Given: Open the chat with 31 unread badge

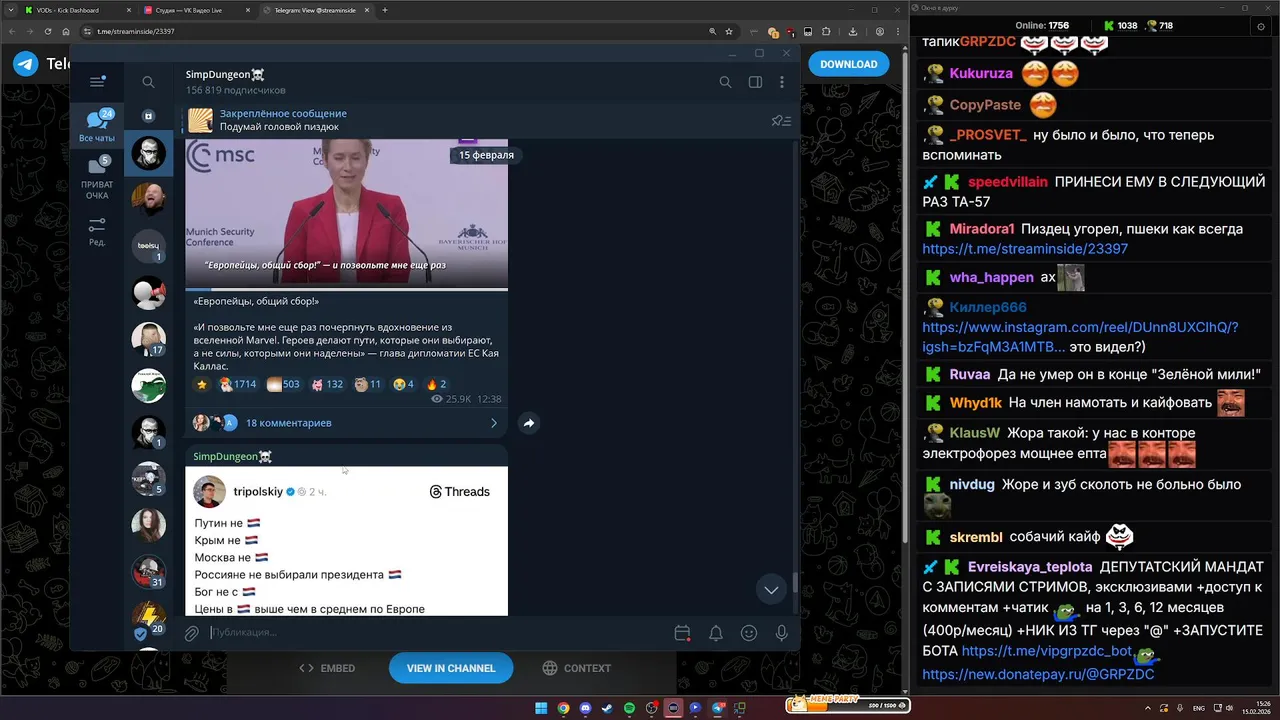Looking at the screenshot, I should 149,571.
